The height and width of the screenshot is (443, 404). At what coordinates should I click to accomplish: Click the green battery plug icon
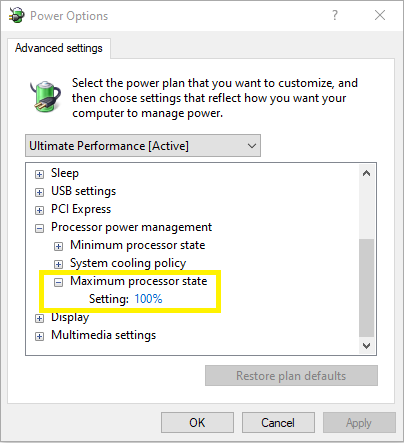(x=46, y=96)
